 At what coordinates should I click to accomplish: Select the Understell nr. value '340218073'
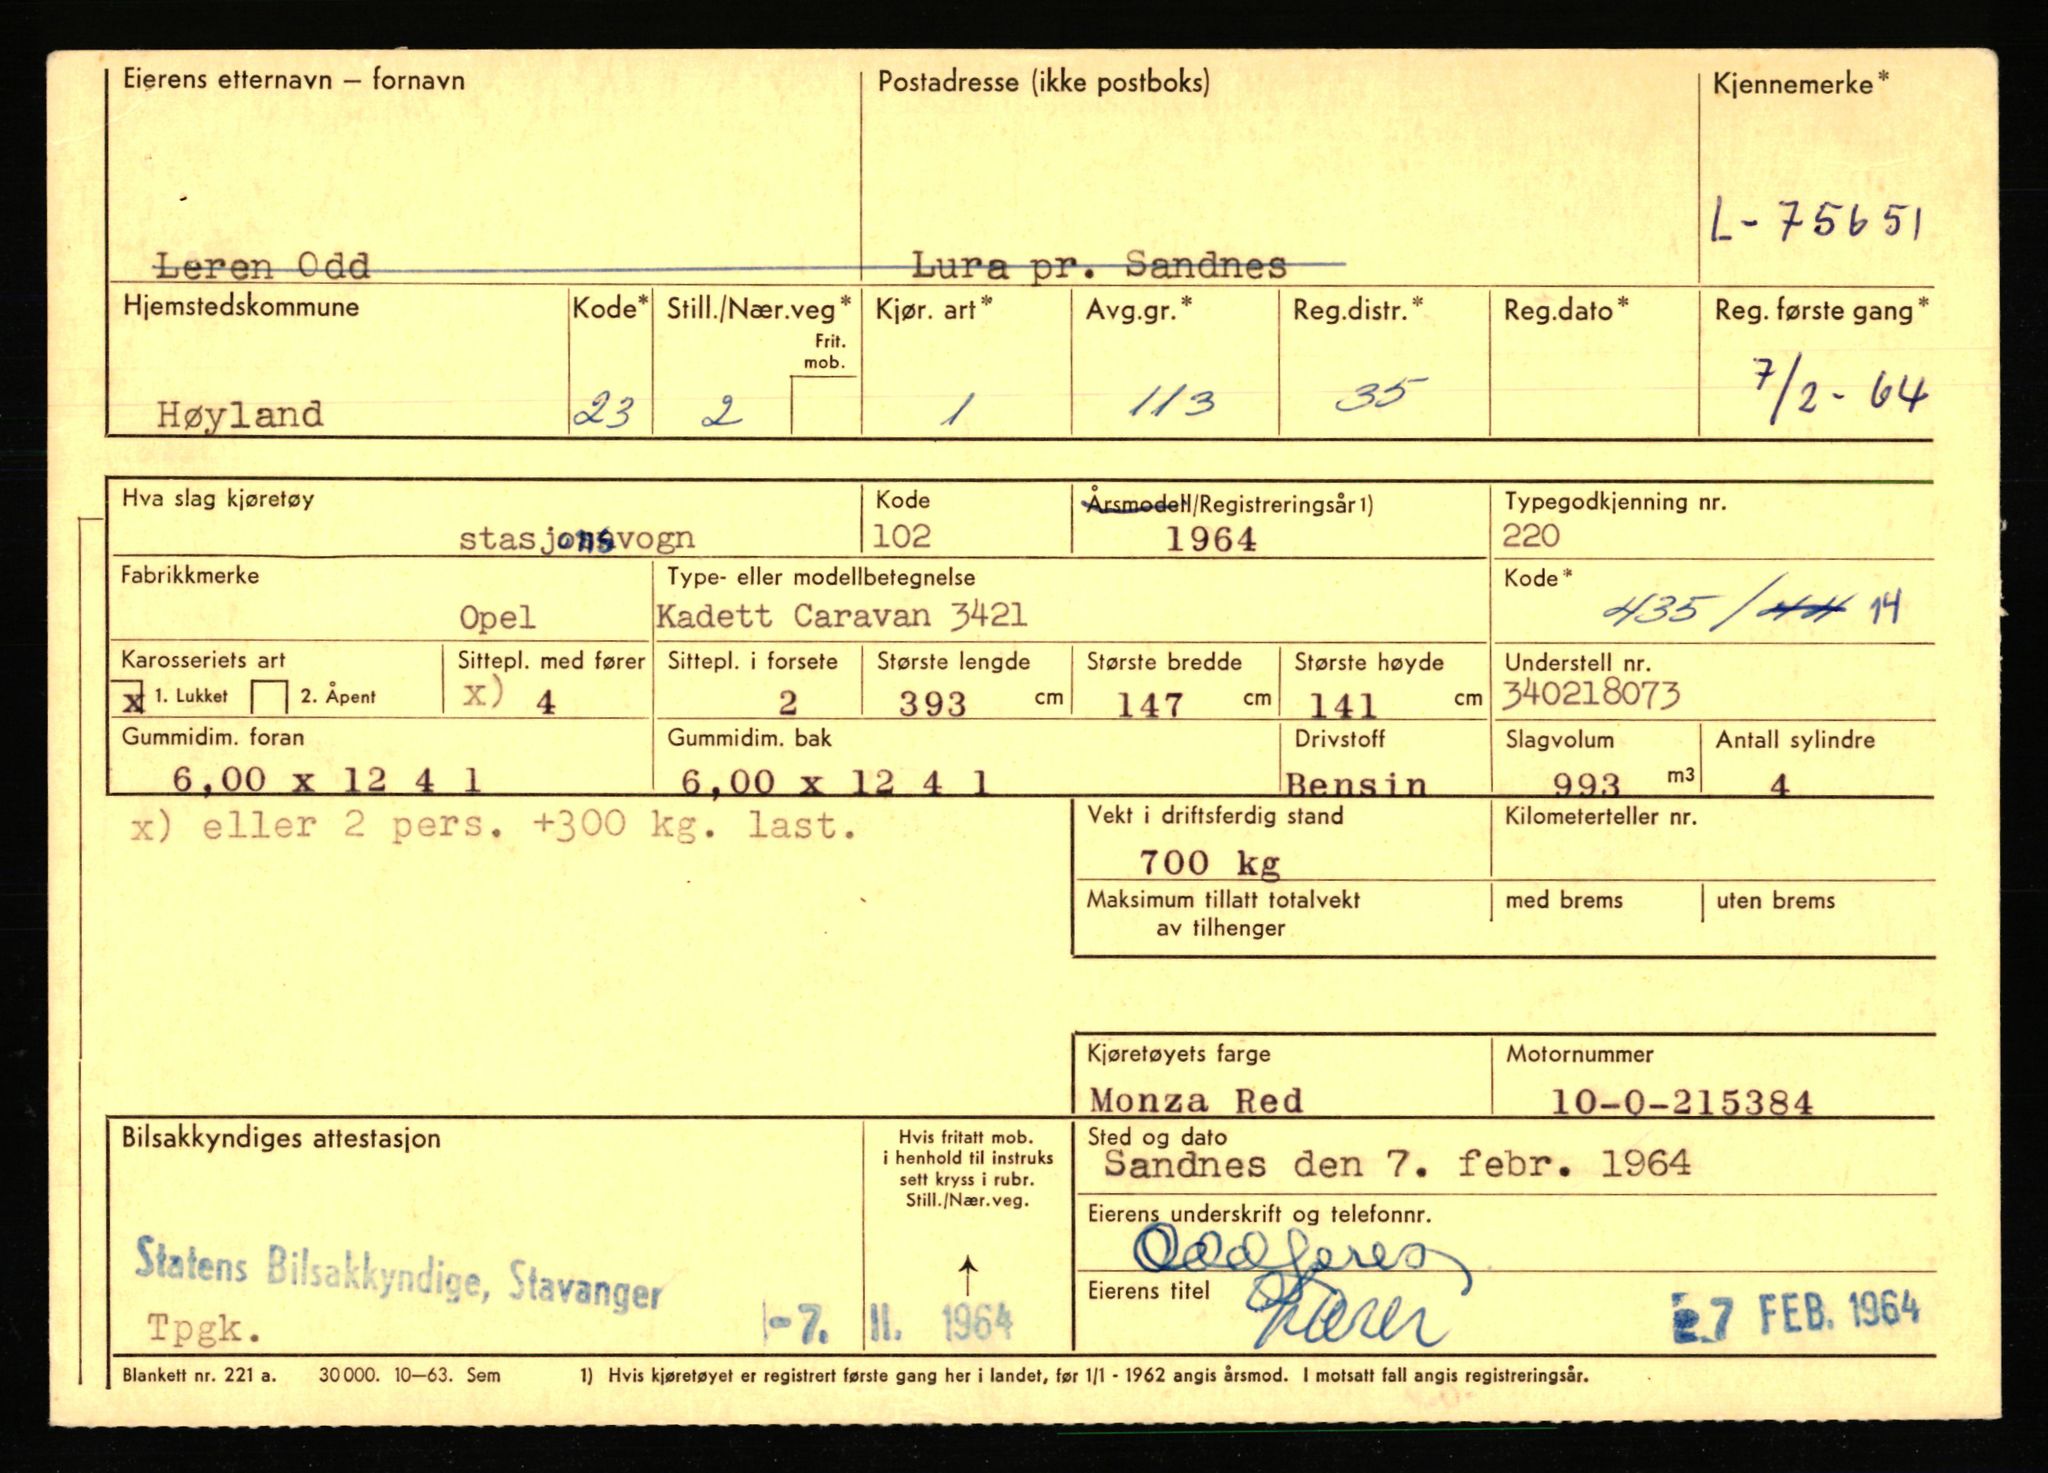click(1591, 694)
